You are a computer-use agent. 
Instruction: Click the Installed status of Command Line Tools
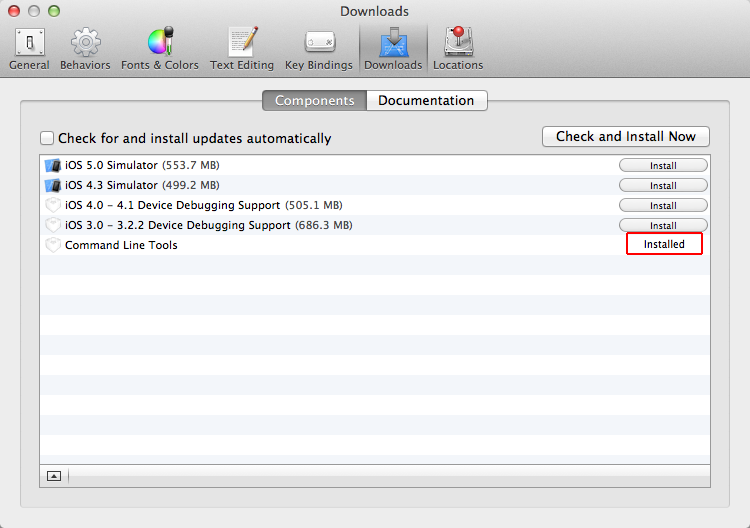click(664, 244)
